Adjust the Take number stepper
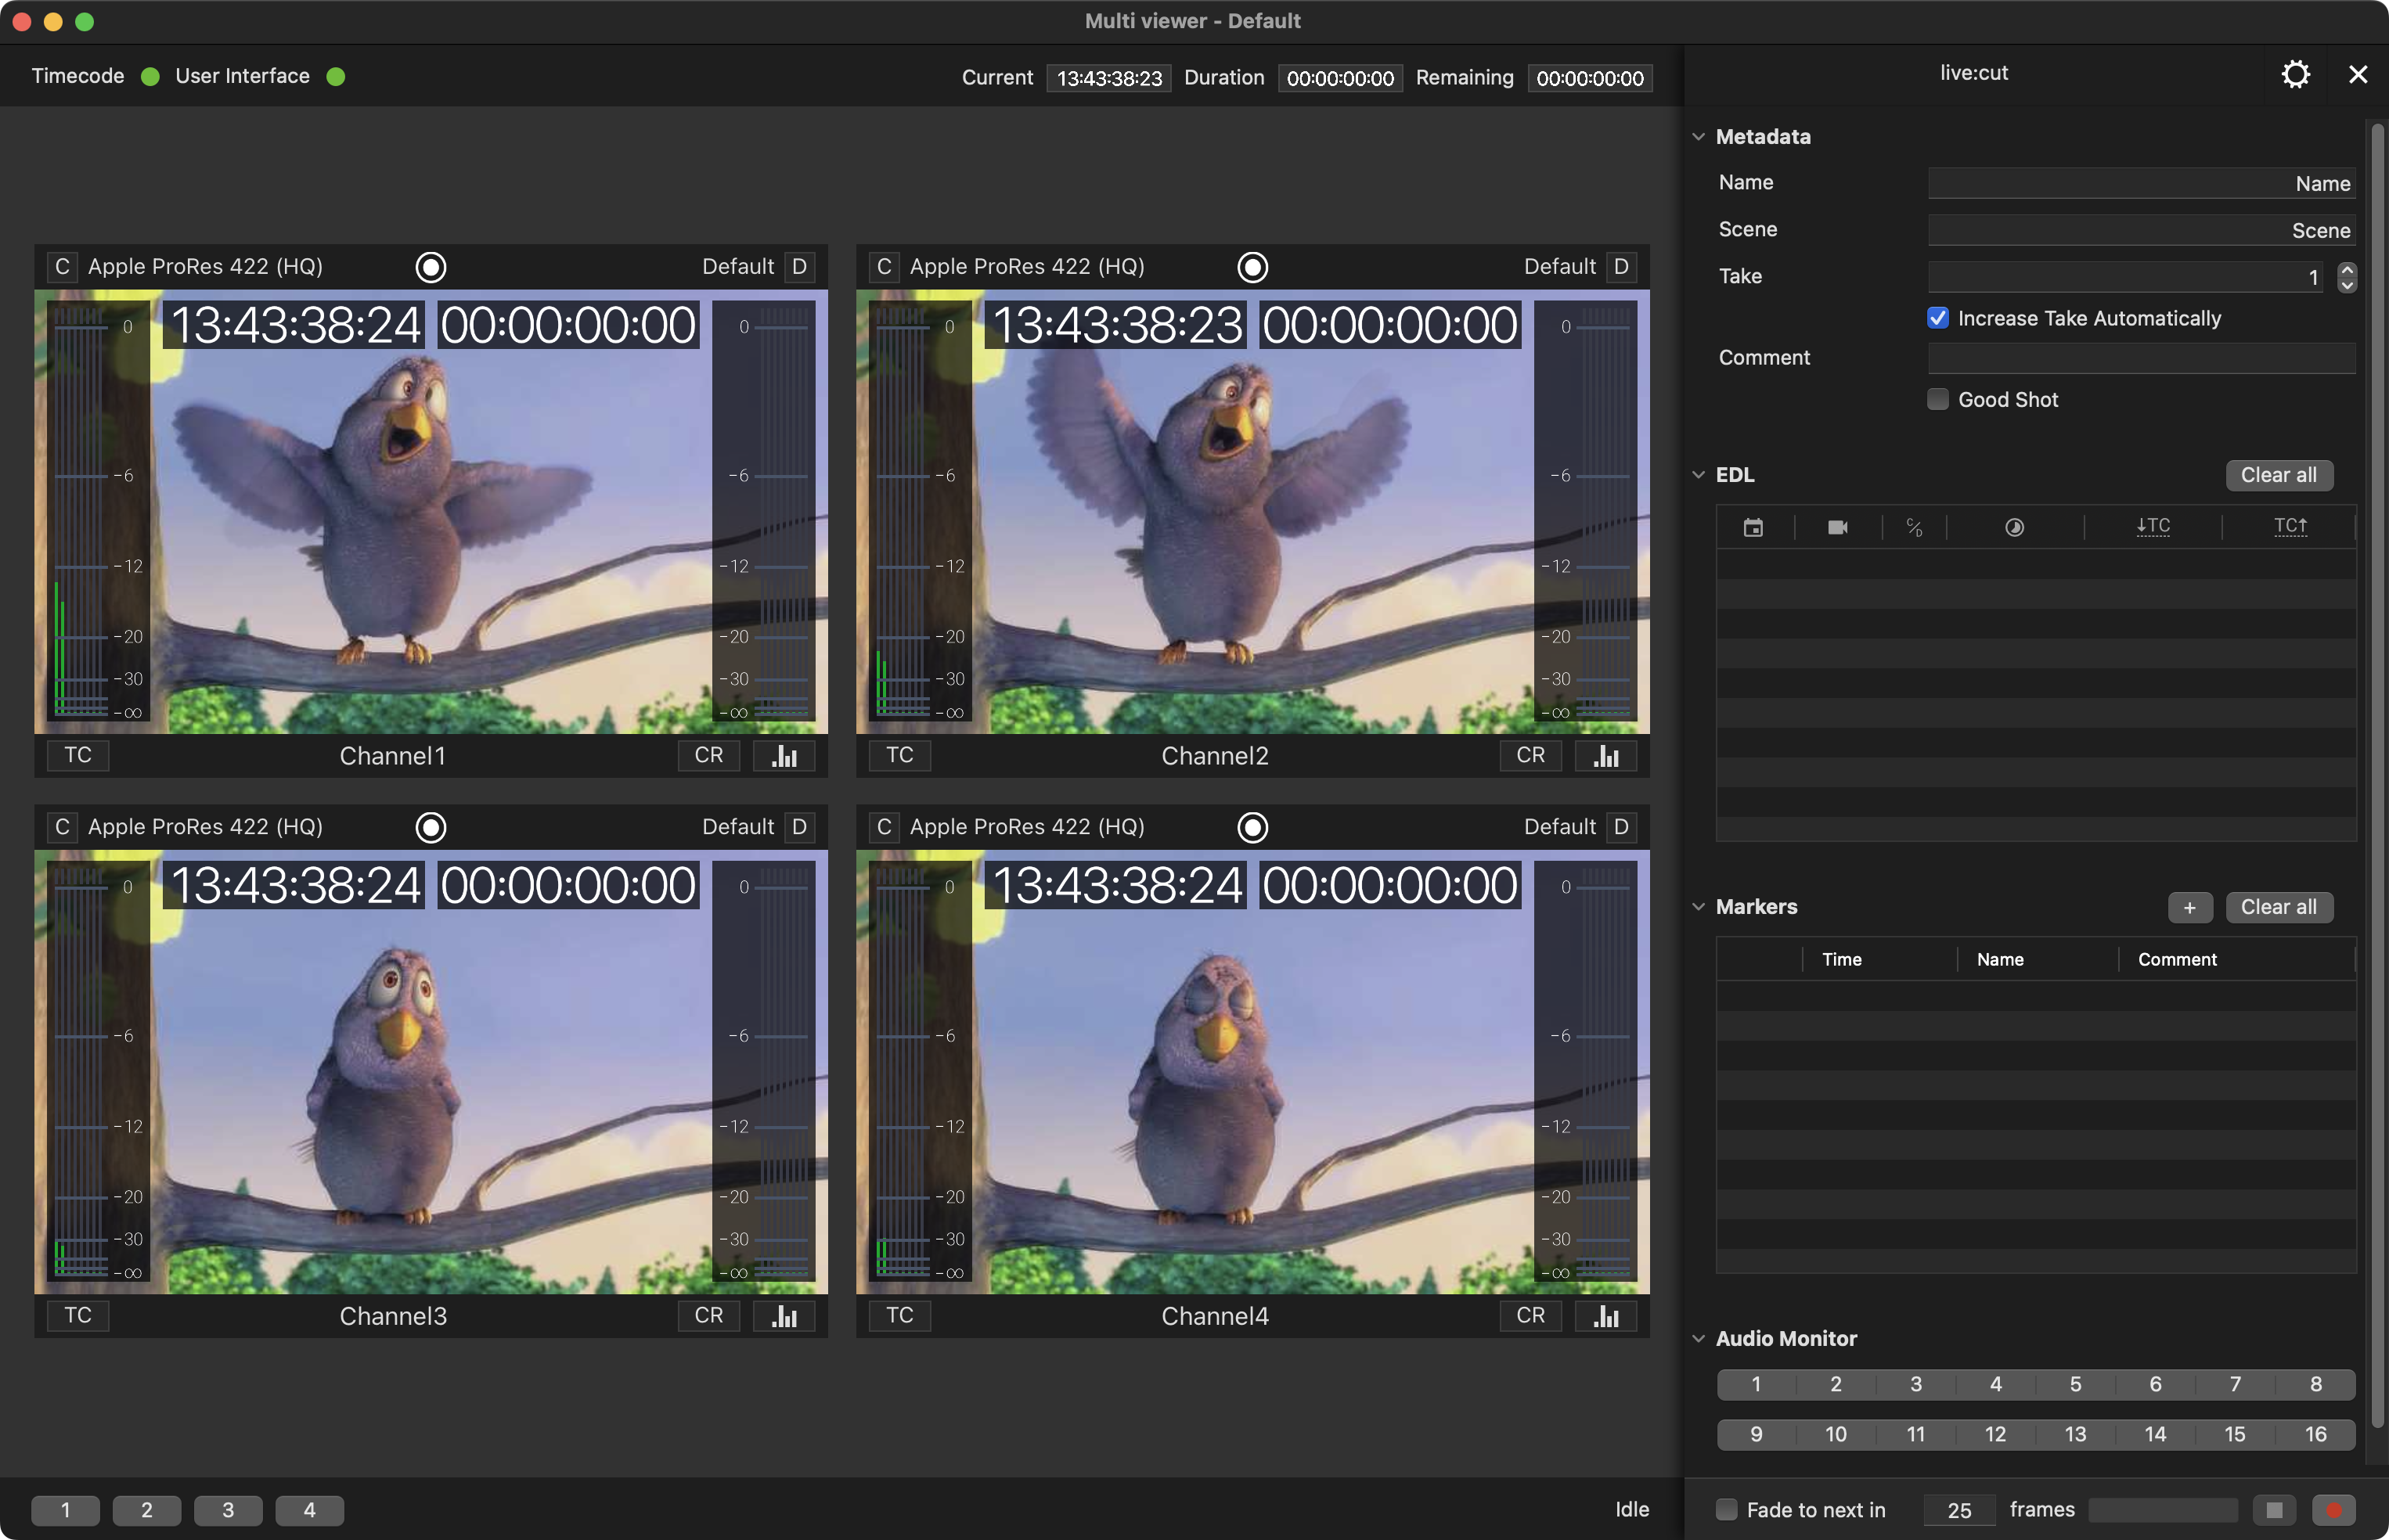The height and width of the screenshot is (1540, 2389). (2347, 277)
